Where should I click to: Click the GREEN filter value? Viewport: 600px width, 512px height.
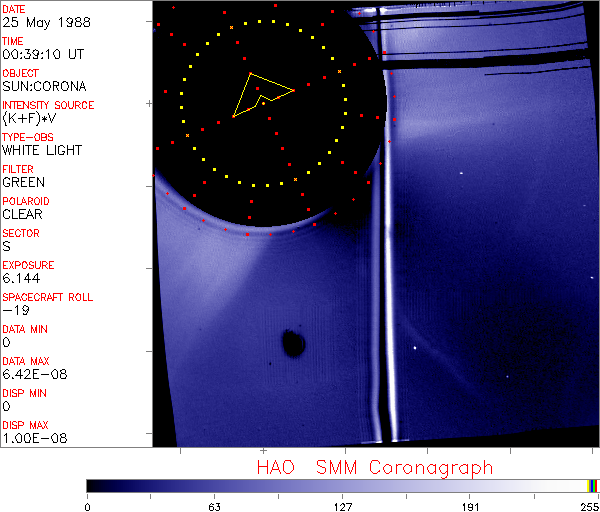[23, 182]
